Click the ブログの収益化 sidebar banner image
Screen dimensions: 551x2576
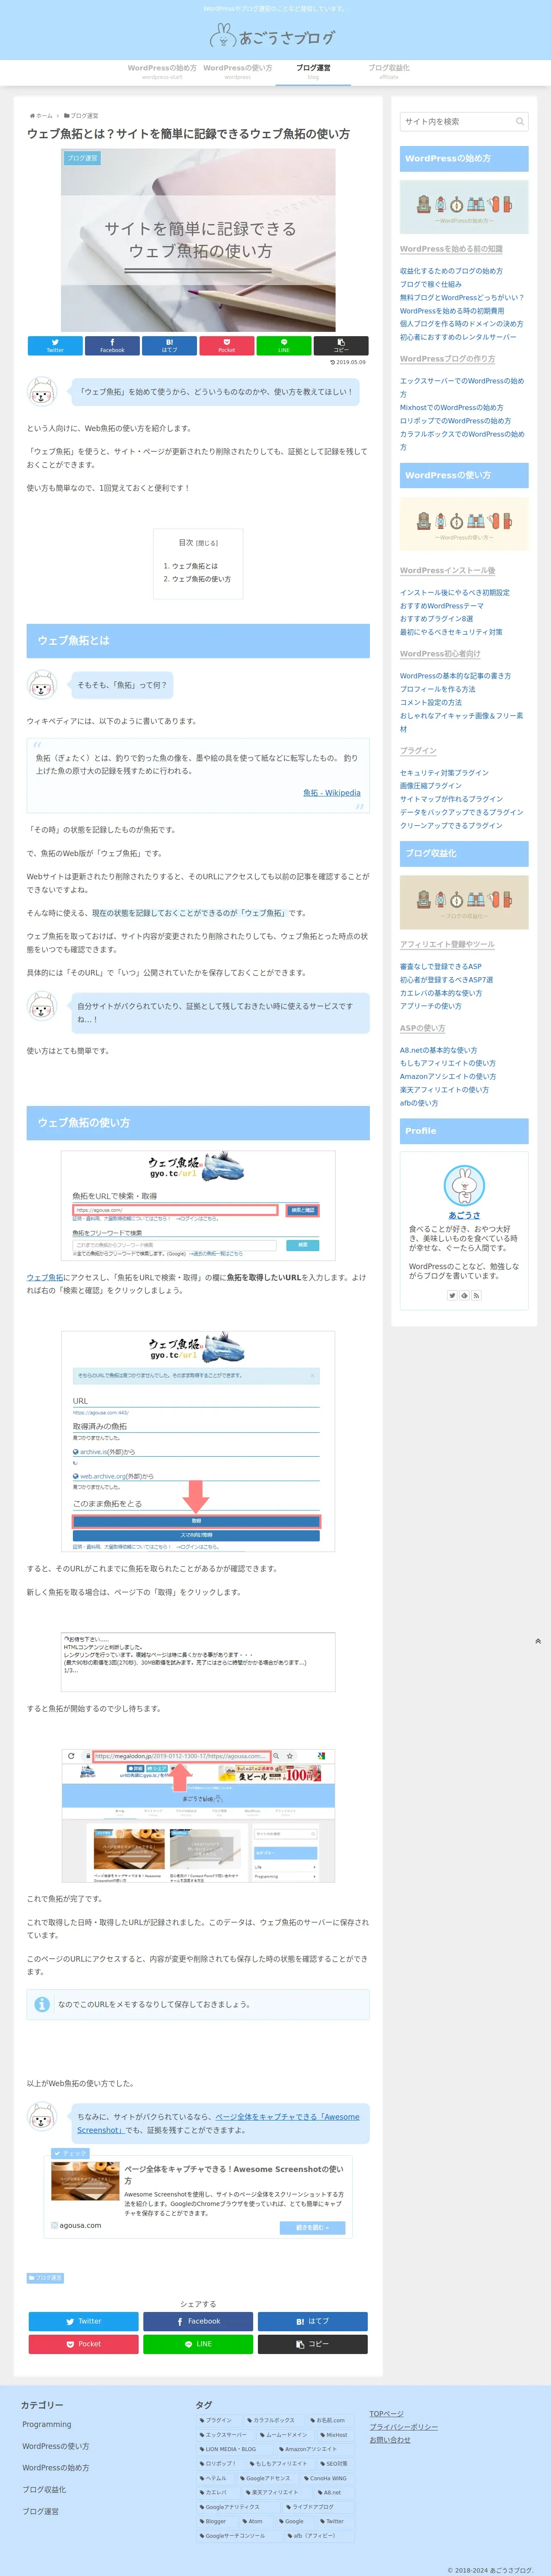(464, 903)
